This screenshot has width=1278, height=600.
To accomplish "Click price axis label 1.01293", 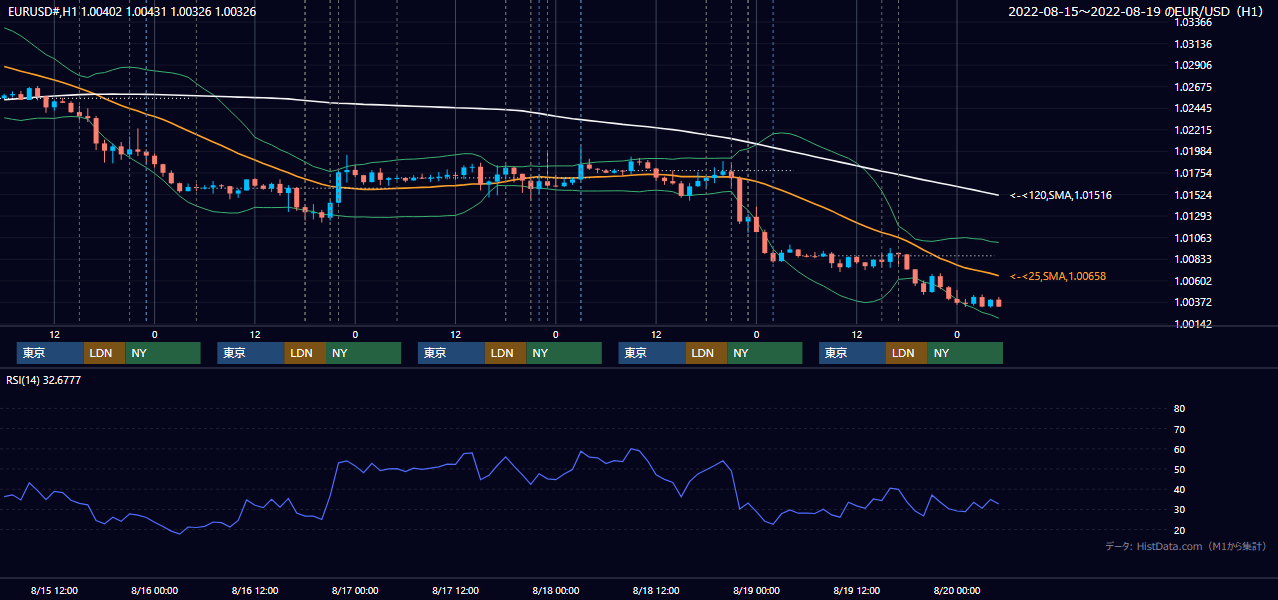I will (x=1193, y=216).
